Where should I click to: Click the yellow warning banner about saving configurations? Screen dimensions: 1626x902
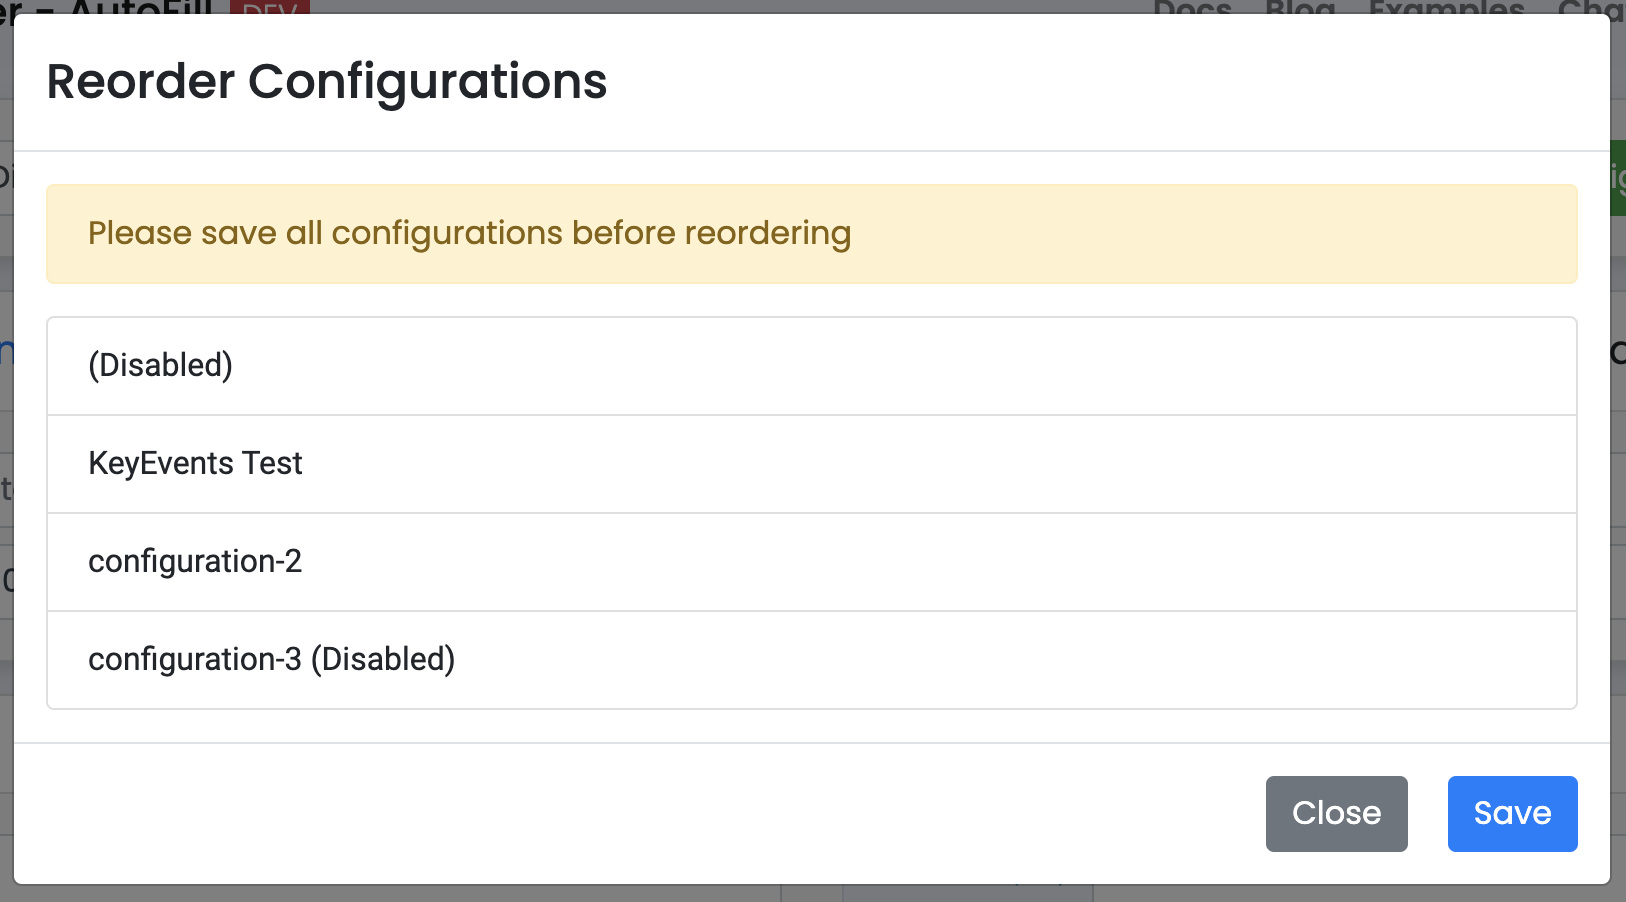(x=810, y=233)
